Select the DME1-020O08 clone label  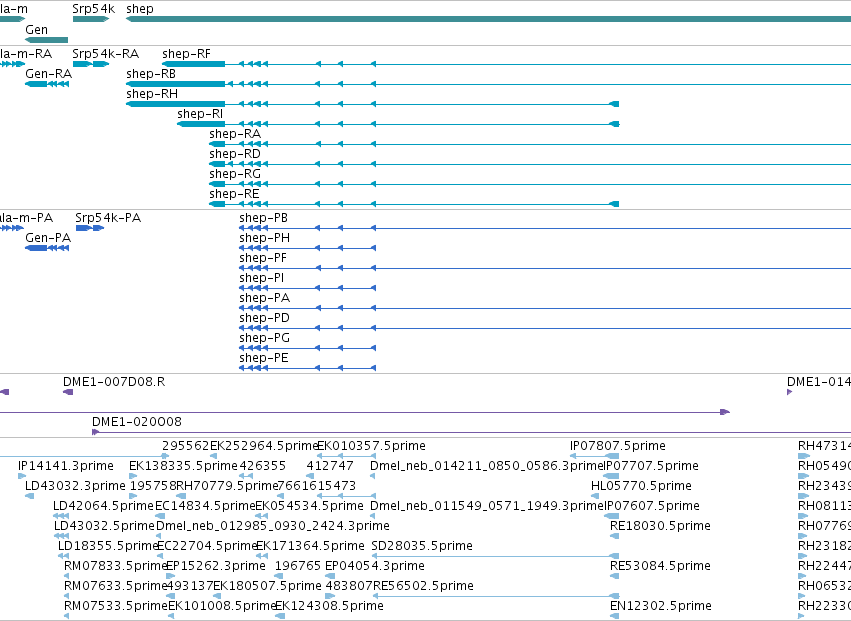[x=137, y=422]
